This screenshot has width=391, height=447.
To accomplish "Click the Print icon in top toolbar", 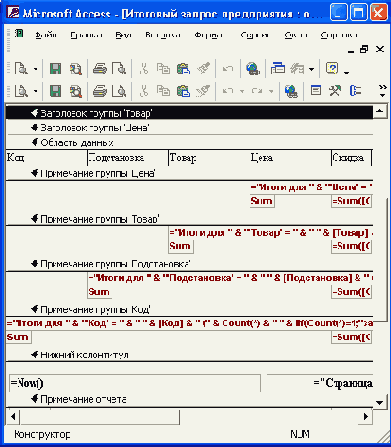I will tap(99, 69).
